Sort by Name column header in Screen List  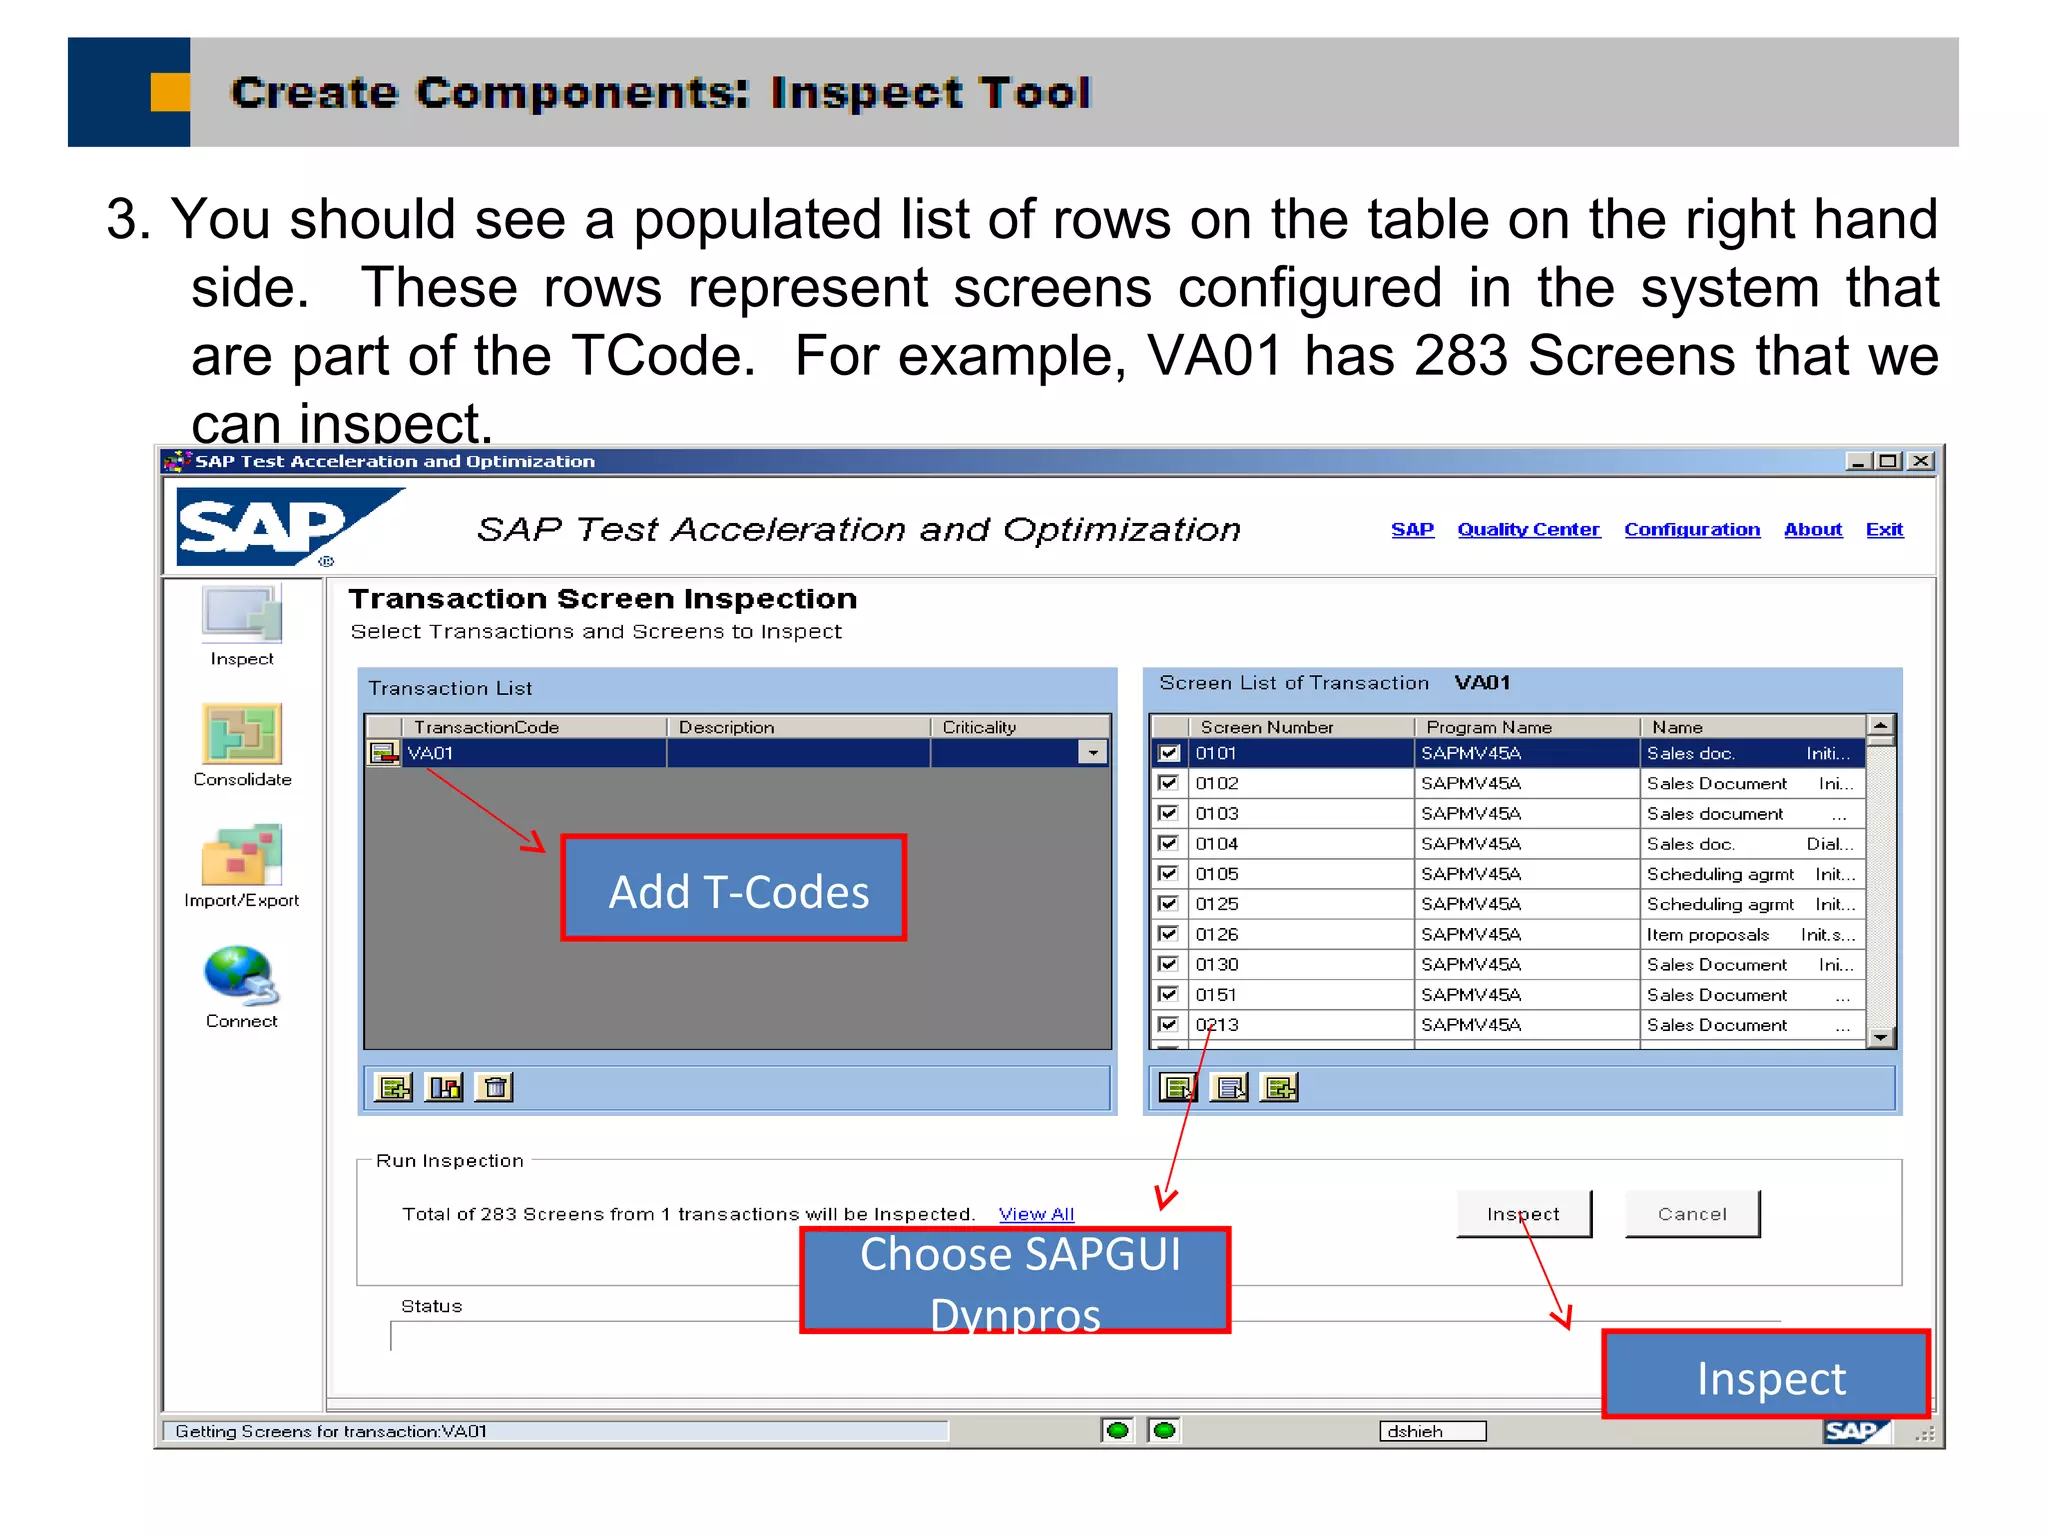click(1753, 727)
